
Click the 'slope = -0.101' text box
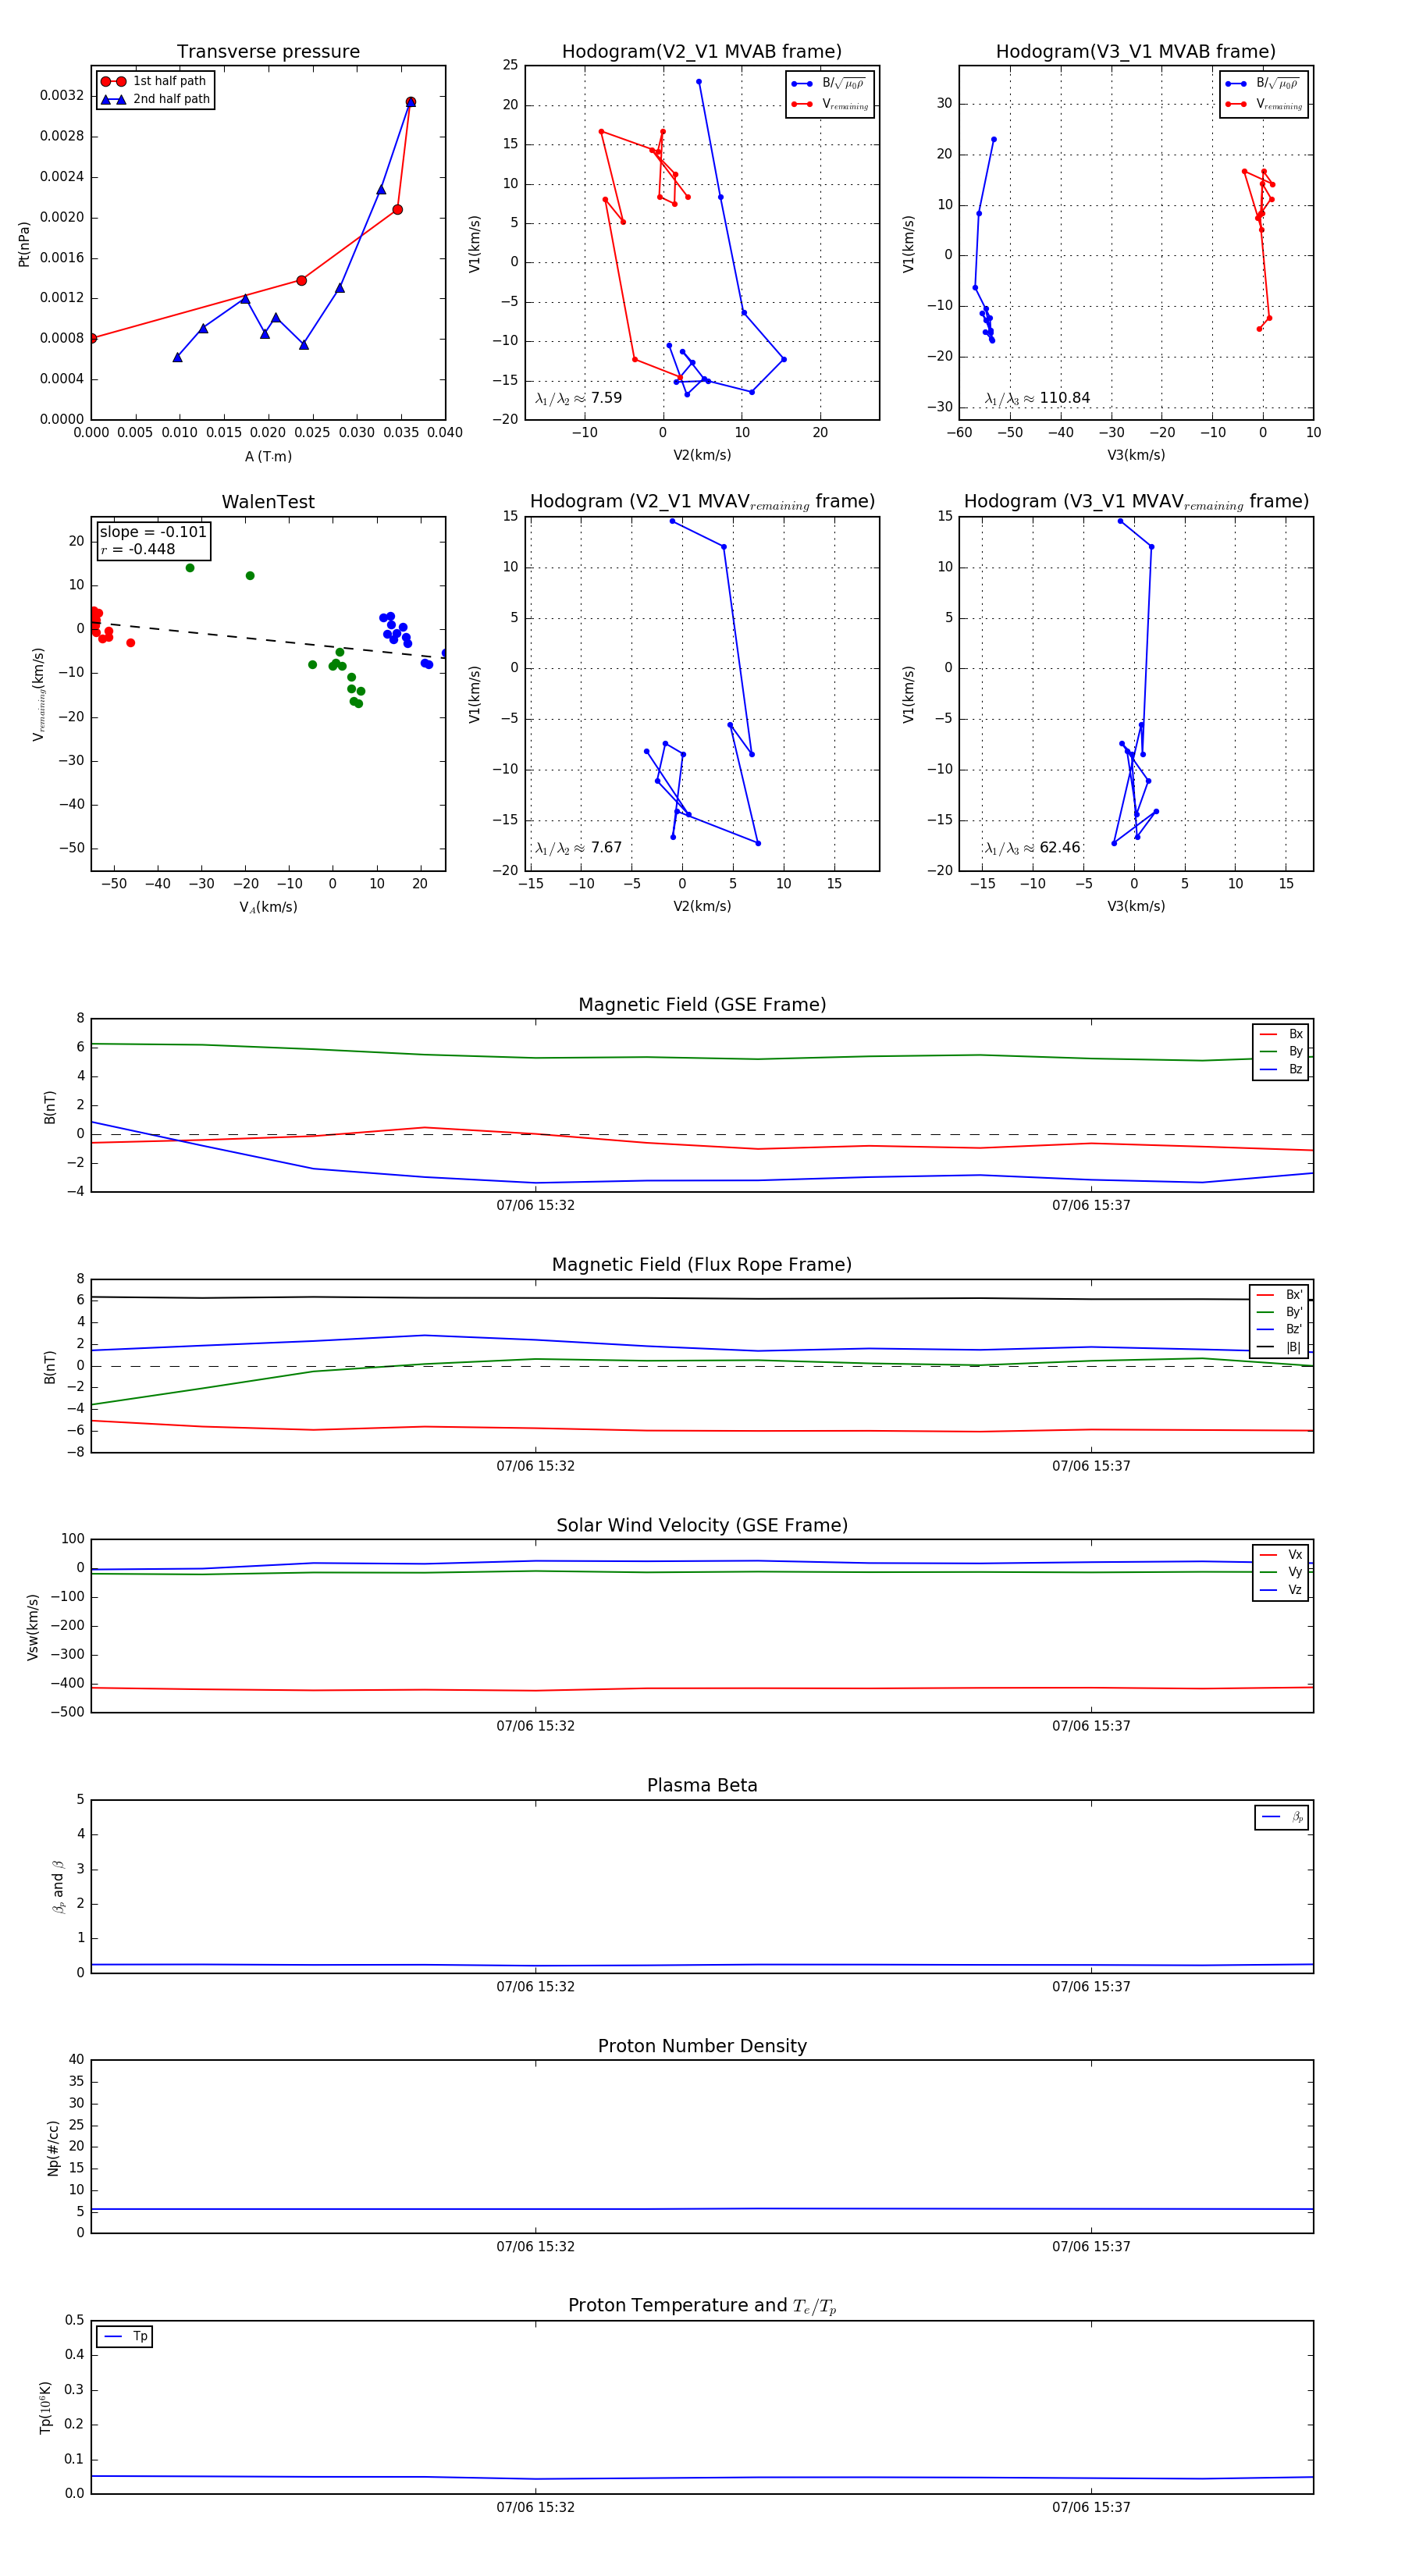153,532
